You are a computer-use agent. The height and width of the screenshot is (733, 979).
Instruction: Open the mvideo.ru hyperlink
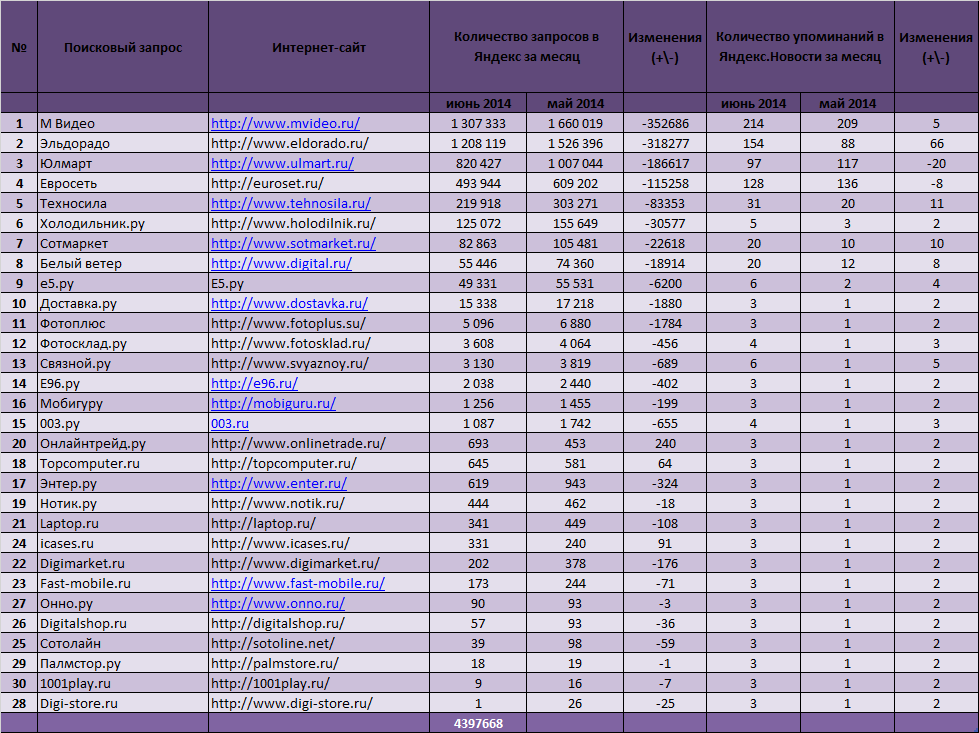click(x=285, y=124)
